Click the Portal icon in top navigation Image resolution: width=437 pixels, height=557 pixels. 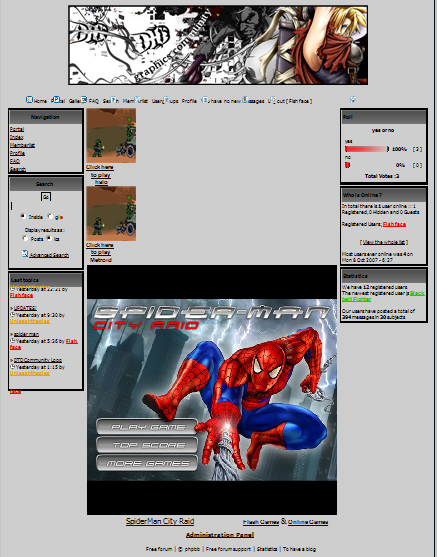[x=56, y=99]
